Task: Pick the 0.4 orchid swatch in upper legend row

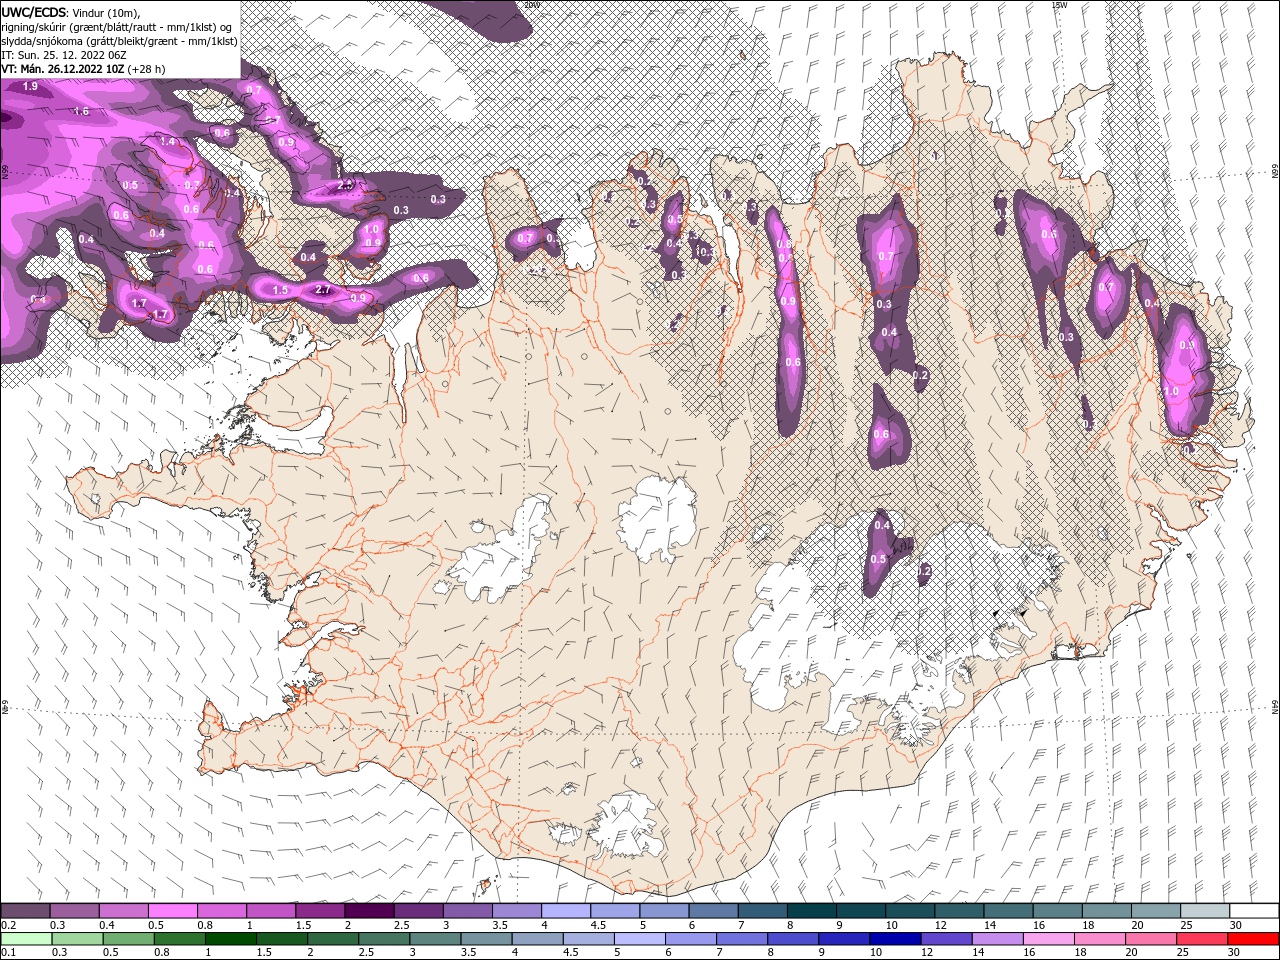Action: coord(123,911)
